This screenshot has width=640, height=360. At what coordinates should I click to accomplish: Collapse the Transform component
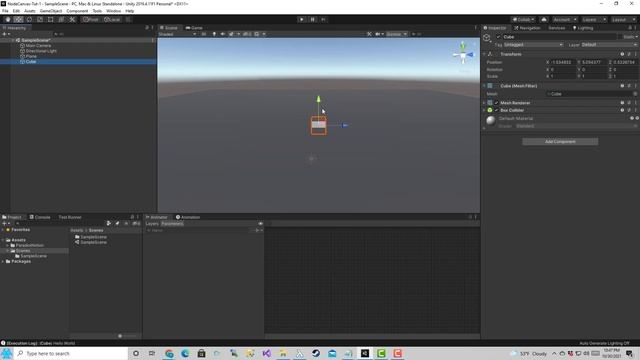point(484,54)
